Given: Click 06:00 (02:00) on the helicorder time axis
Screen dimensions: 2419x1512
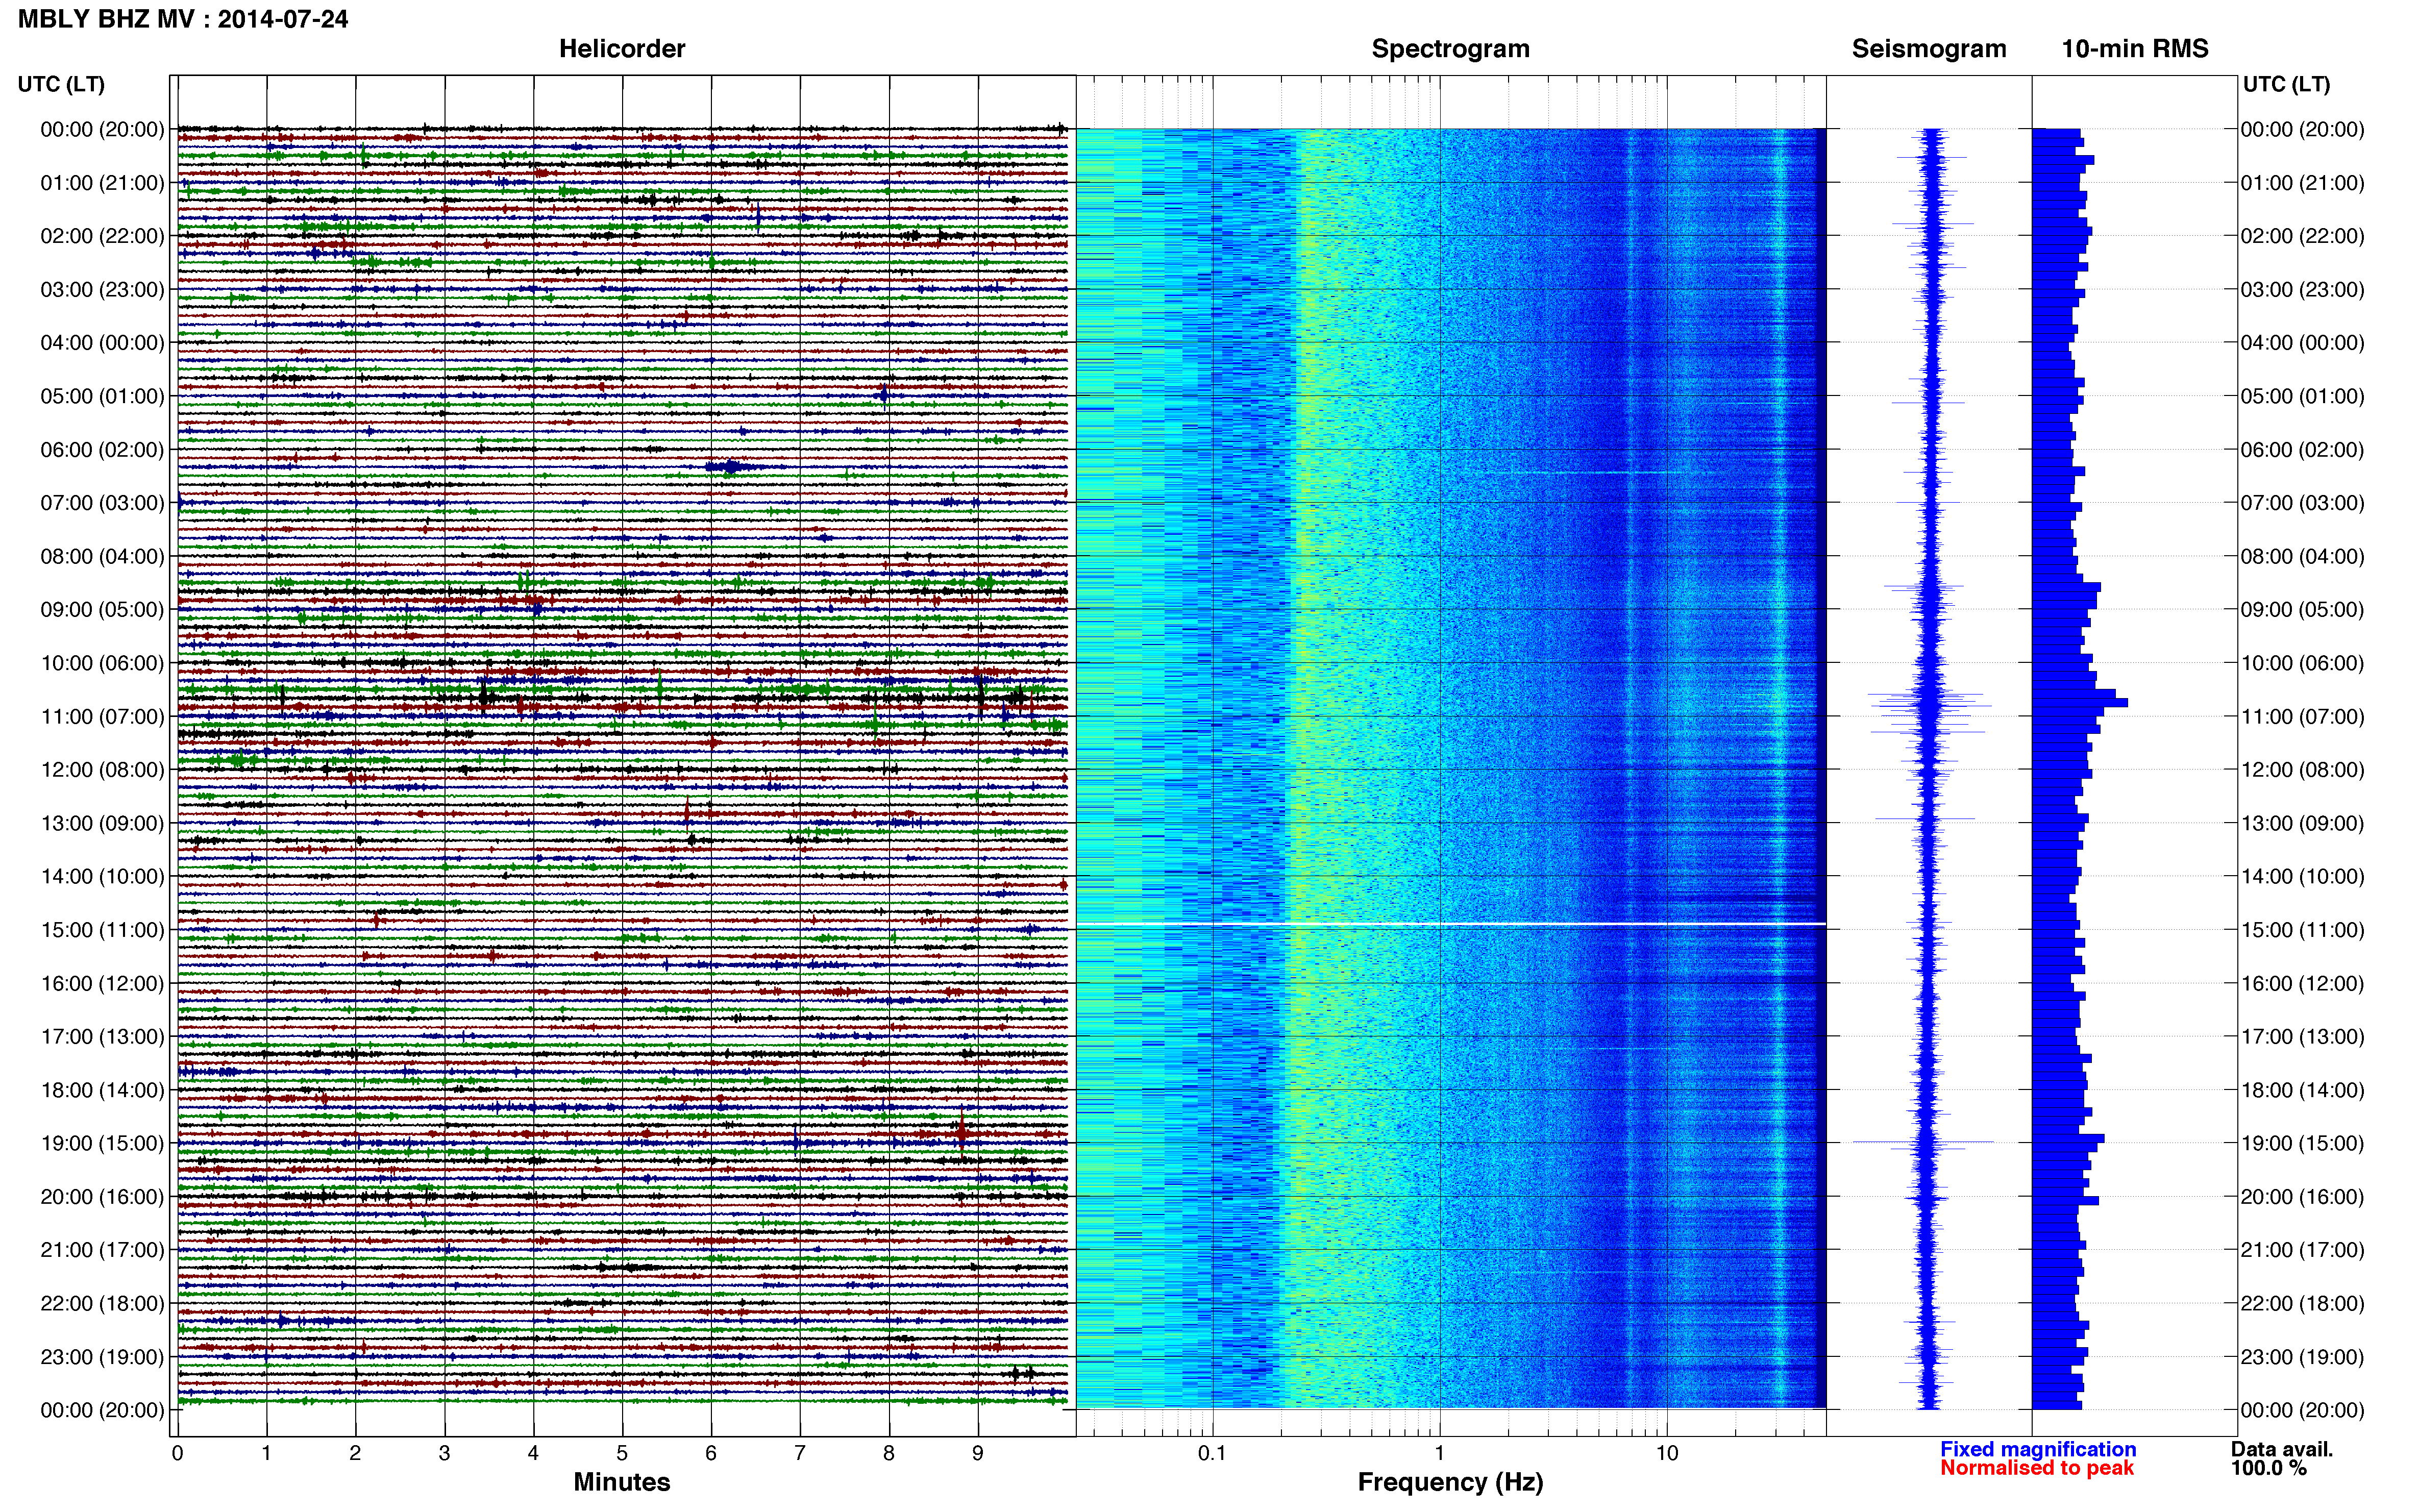Looking at the screenshot, I should point(102,450).
